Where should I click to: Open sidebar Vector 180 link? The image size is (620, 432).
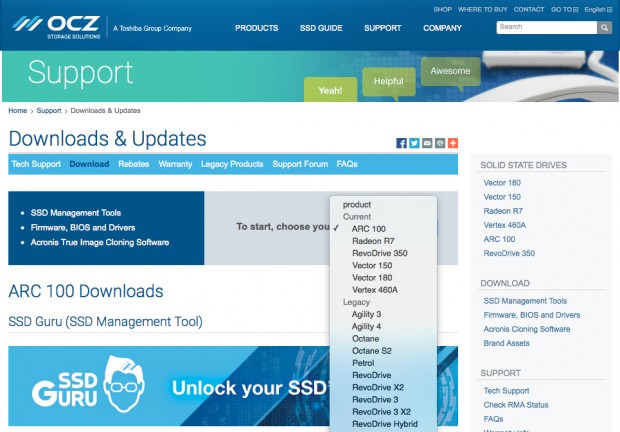point(502,183)
